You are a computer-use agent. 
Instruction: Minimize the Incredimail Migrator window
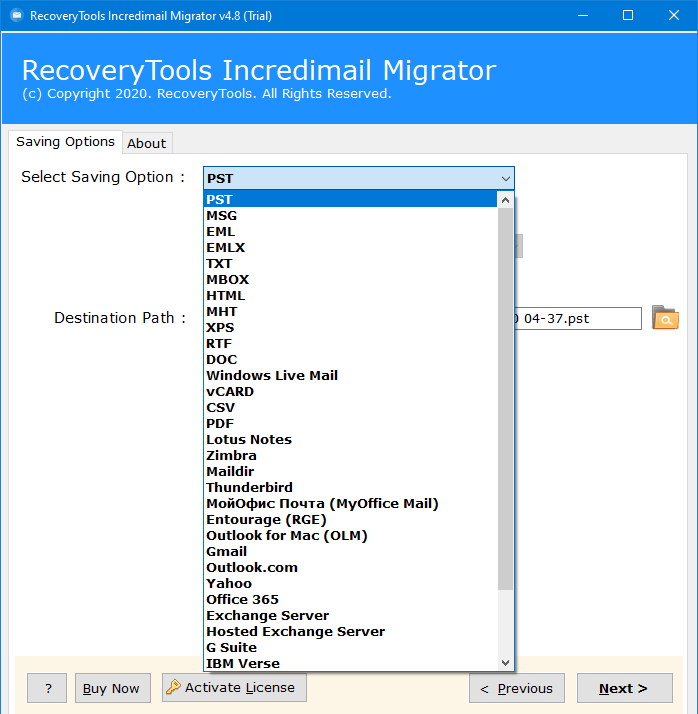(x=583, y=15)
